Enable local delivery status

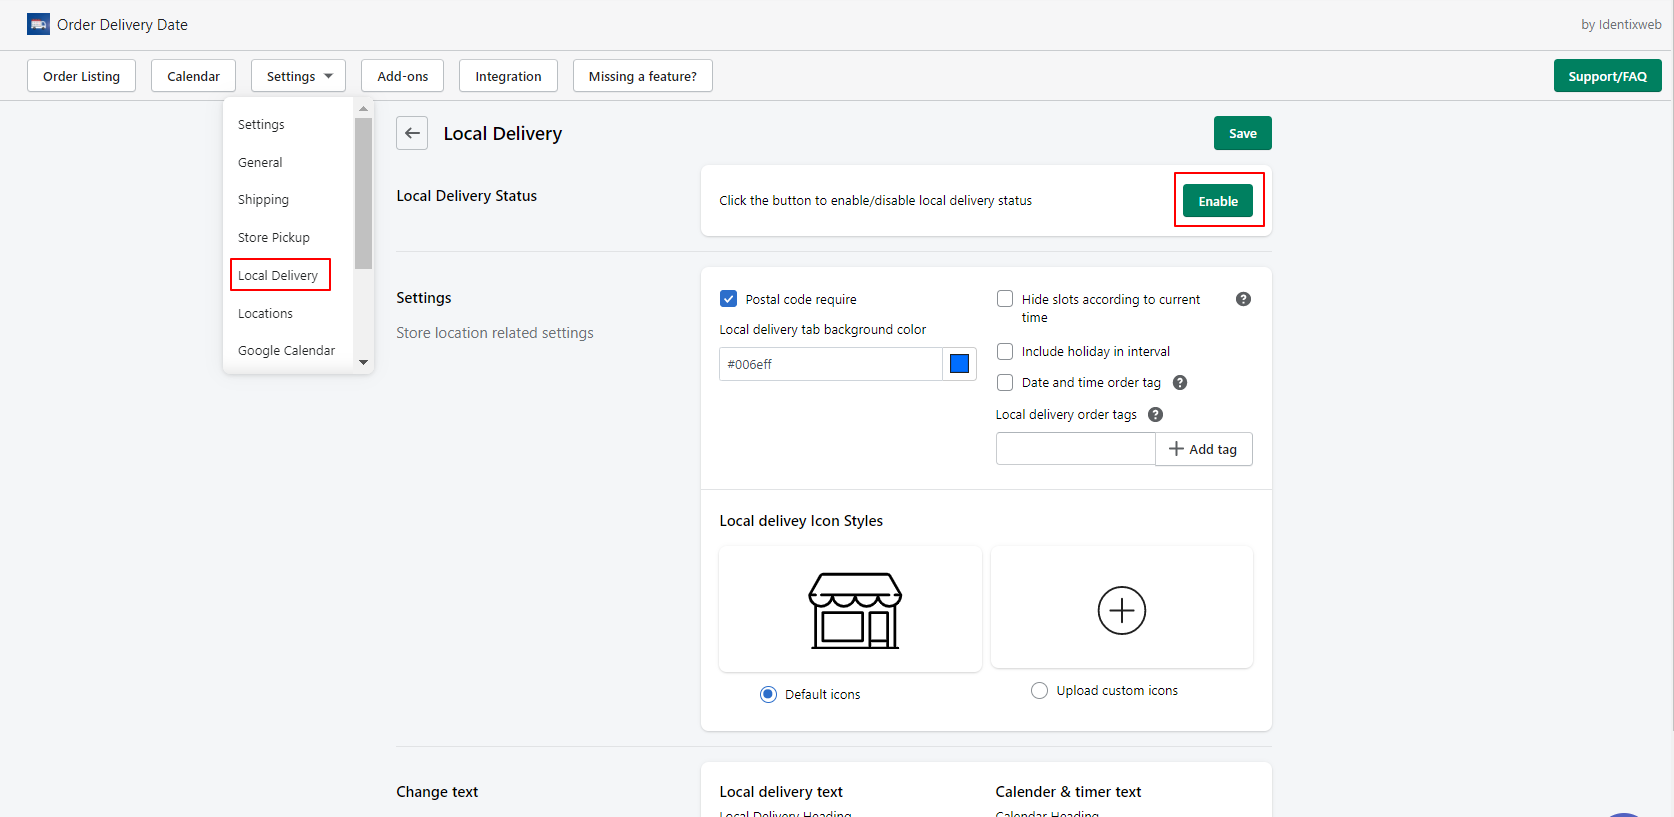click(x=1218, y=201)
